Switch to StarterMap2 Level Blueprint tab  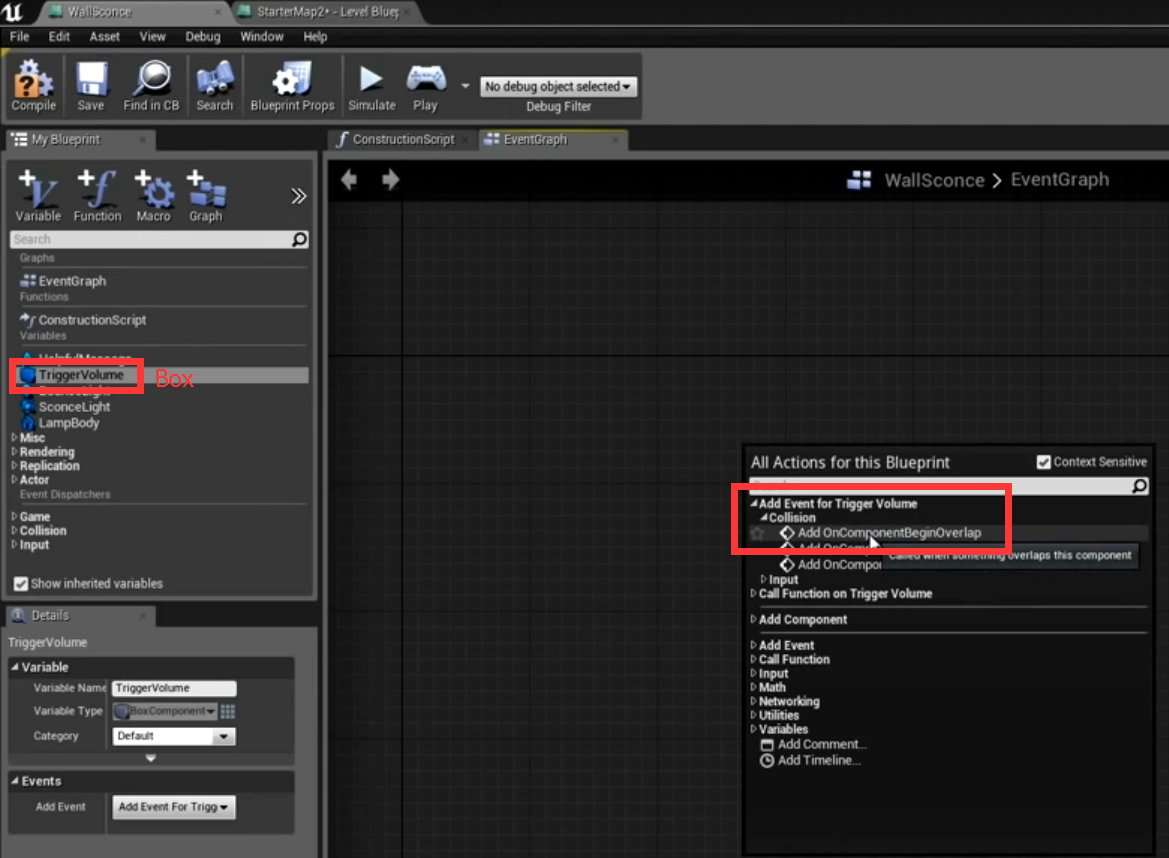click(x=327, y=12)
